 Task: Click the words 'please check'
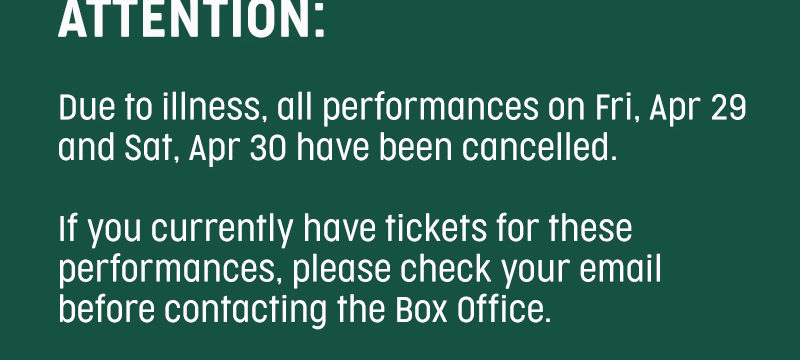point(391,270)
